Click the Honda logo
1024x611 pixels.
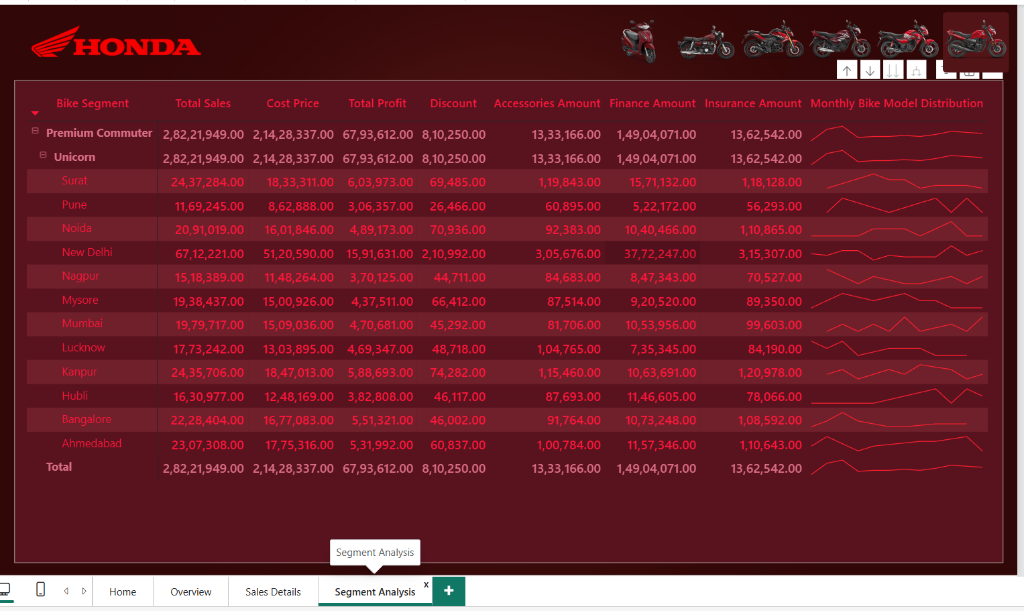(x=116, y=42)
